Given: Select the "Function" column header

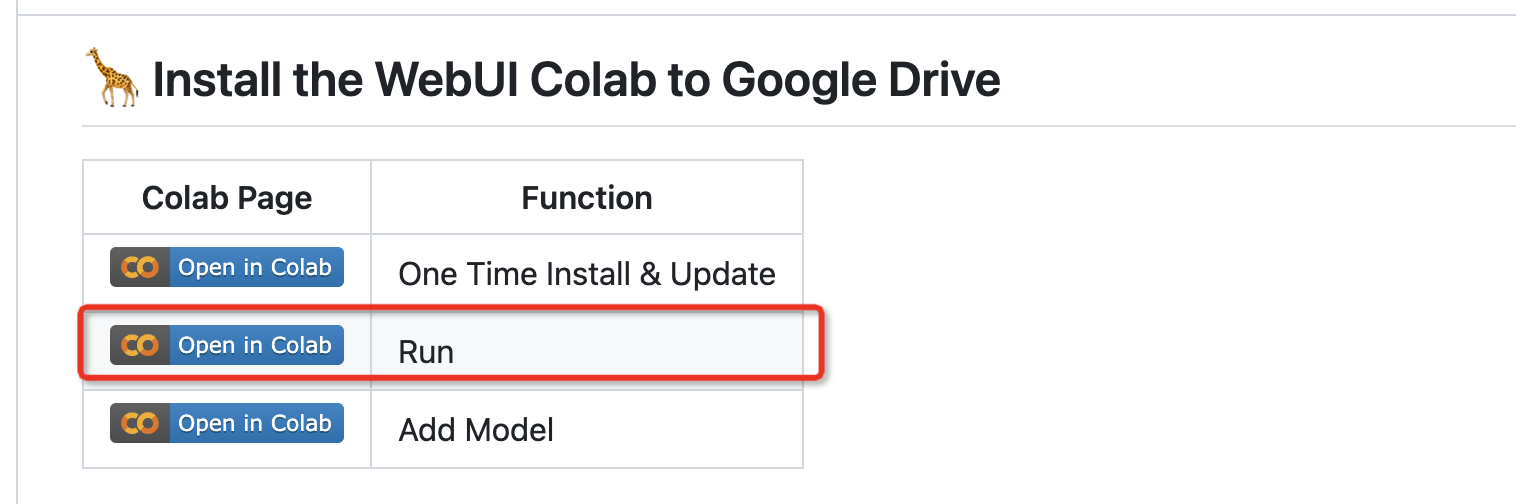Looking at the screenshot, I should (587, 198).
